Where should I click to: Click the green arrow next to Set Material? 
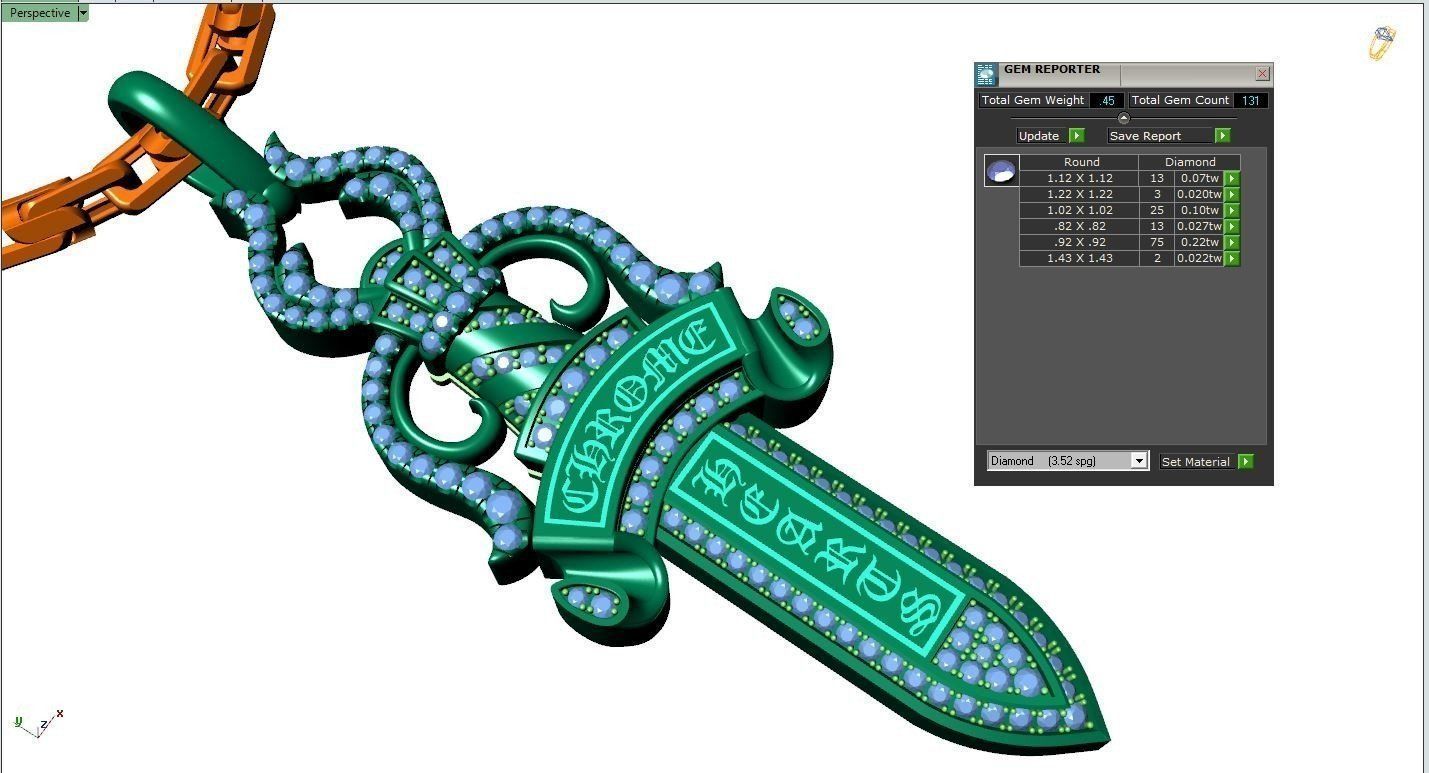coord(1245,462)
